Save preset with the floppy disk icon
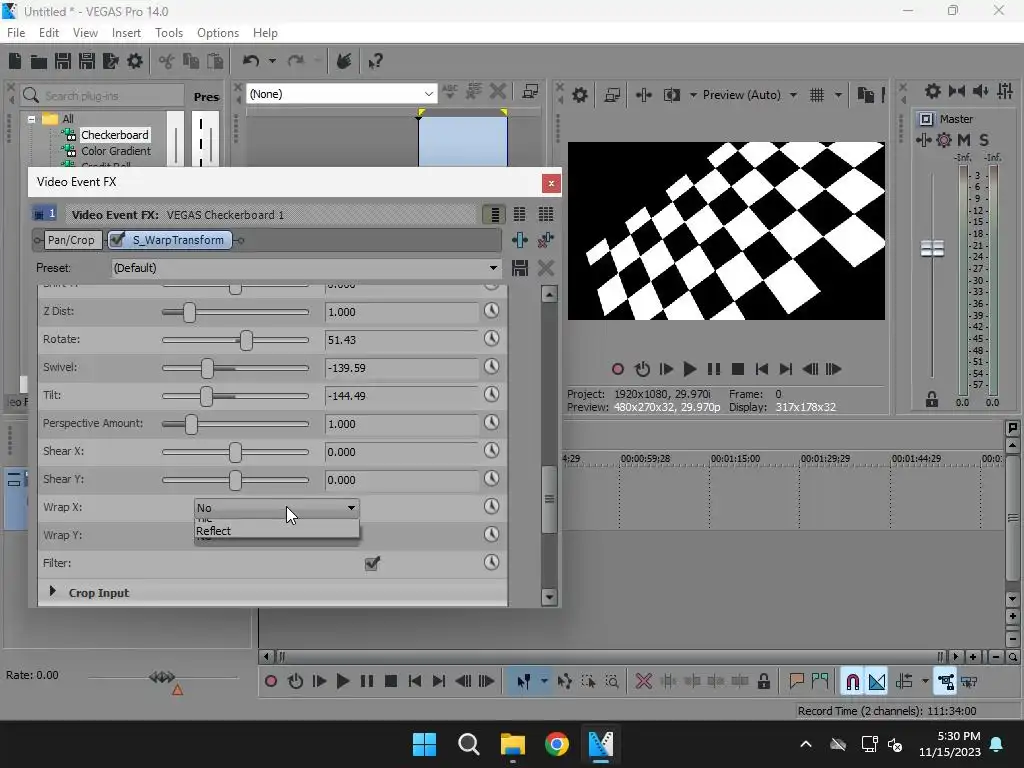Viewport: 1024px width, 768px height. [520, 268]
